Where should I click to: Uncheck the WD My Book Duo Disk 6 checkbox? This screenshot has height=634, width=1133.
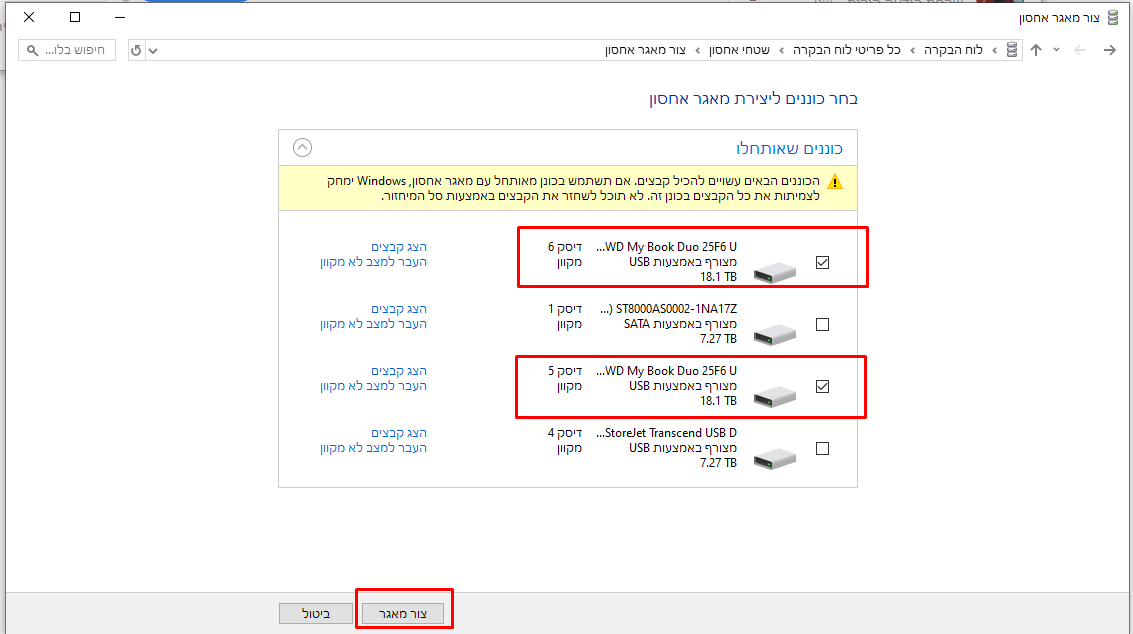pyautogui.click(x=823, y=263)
